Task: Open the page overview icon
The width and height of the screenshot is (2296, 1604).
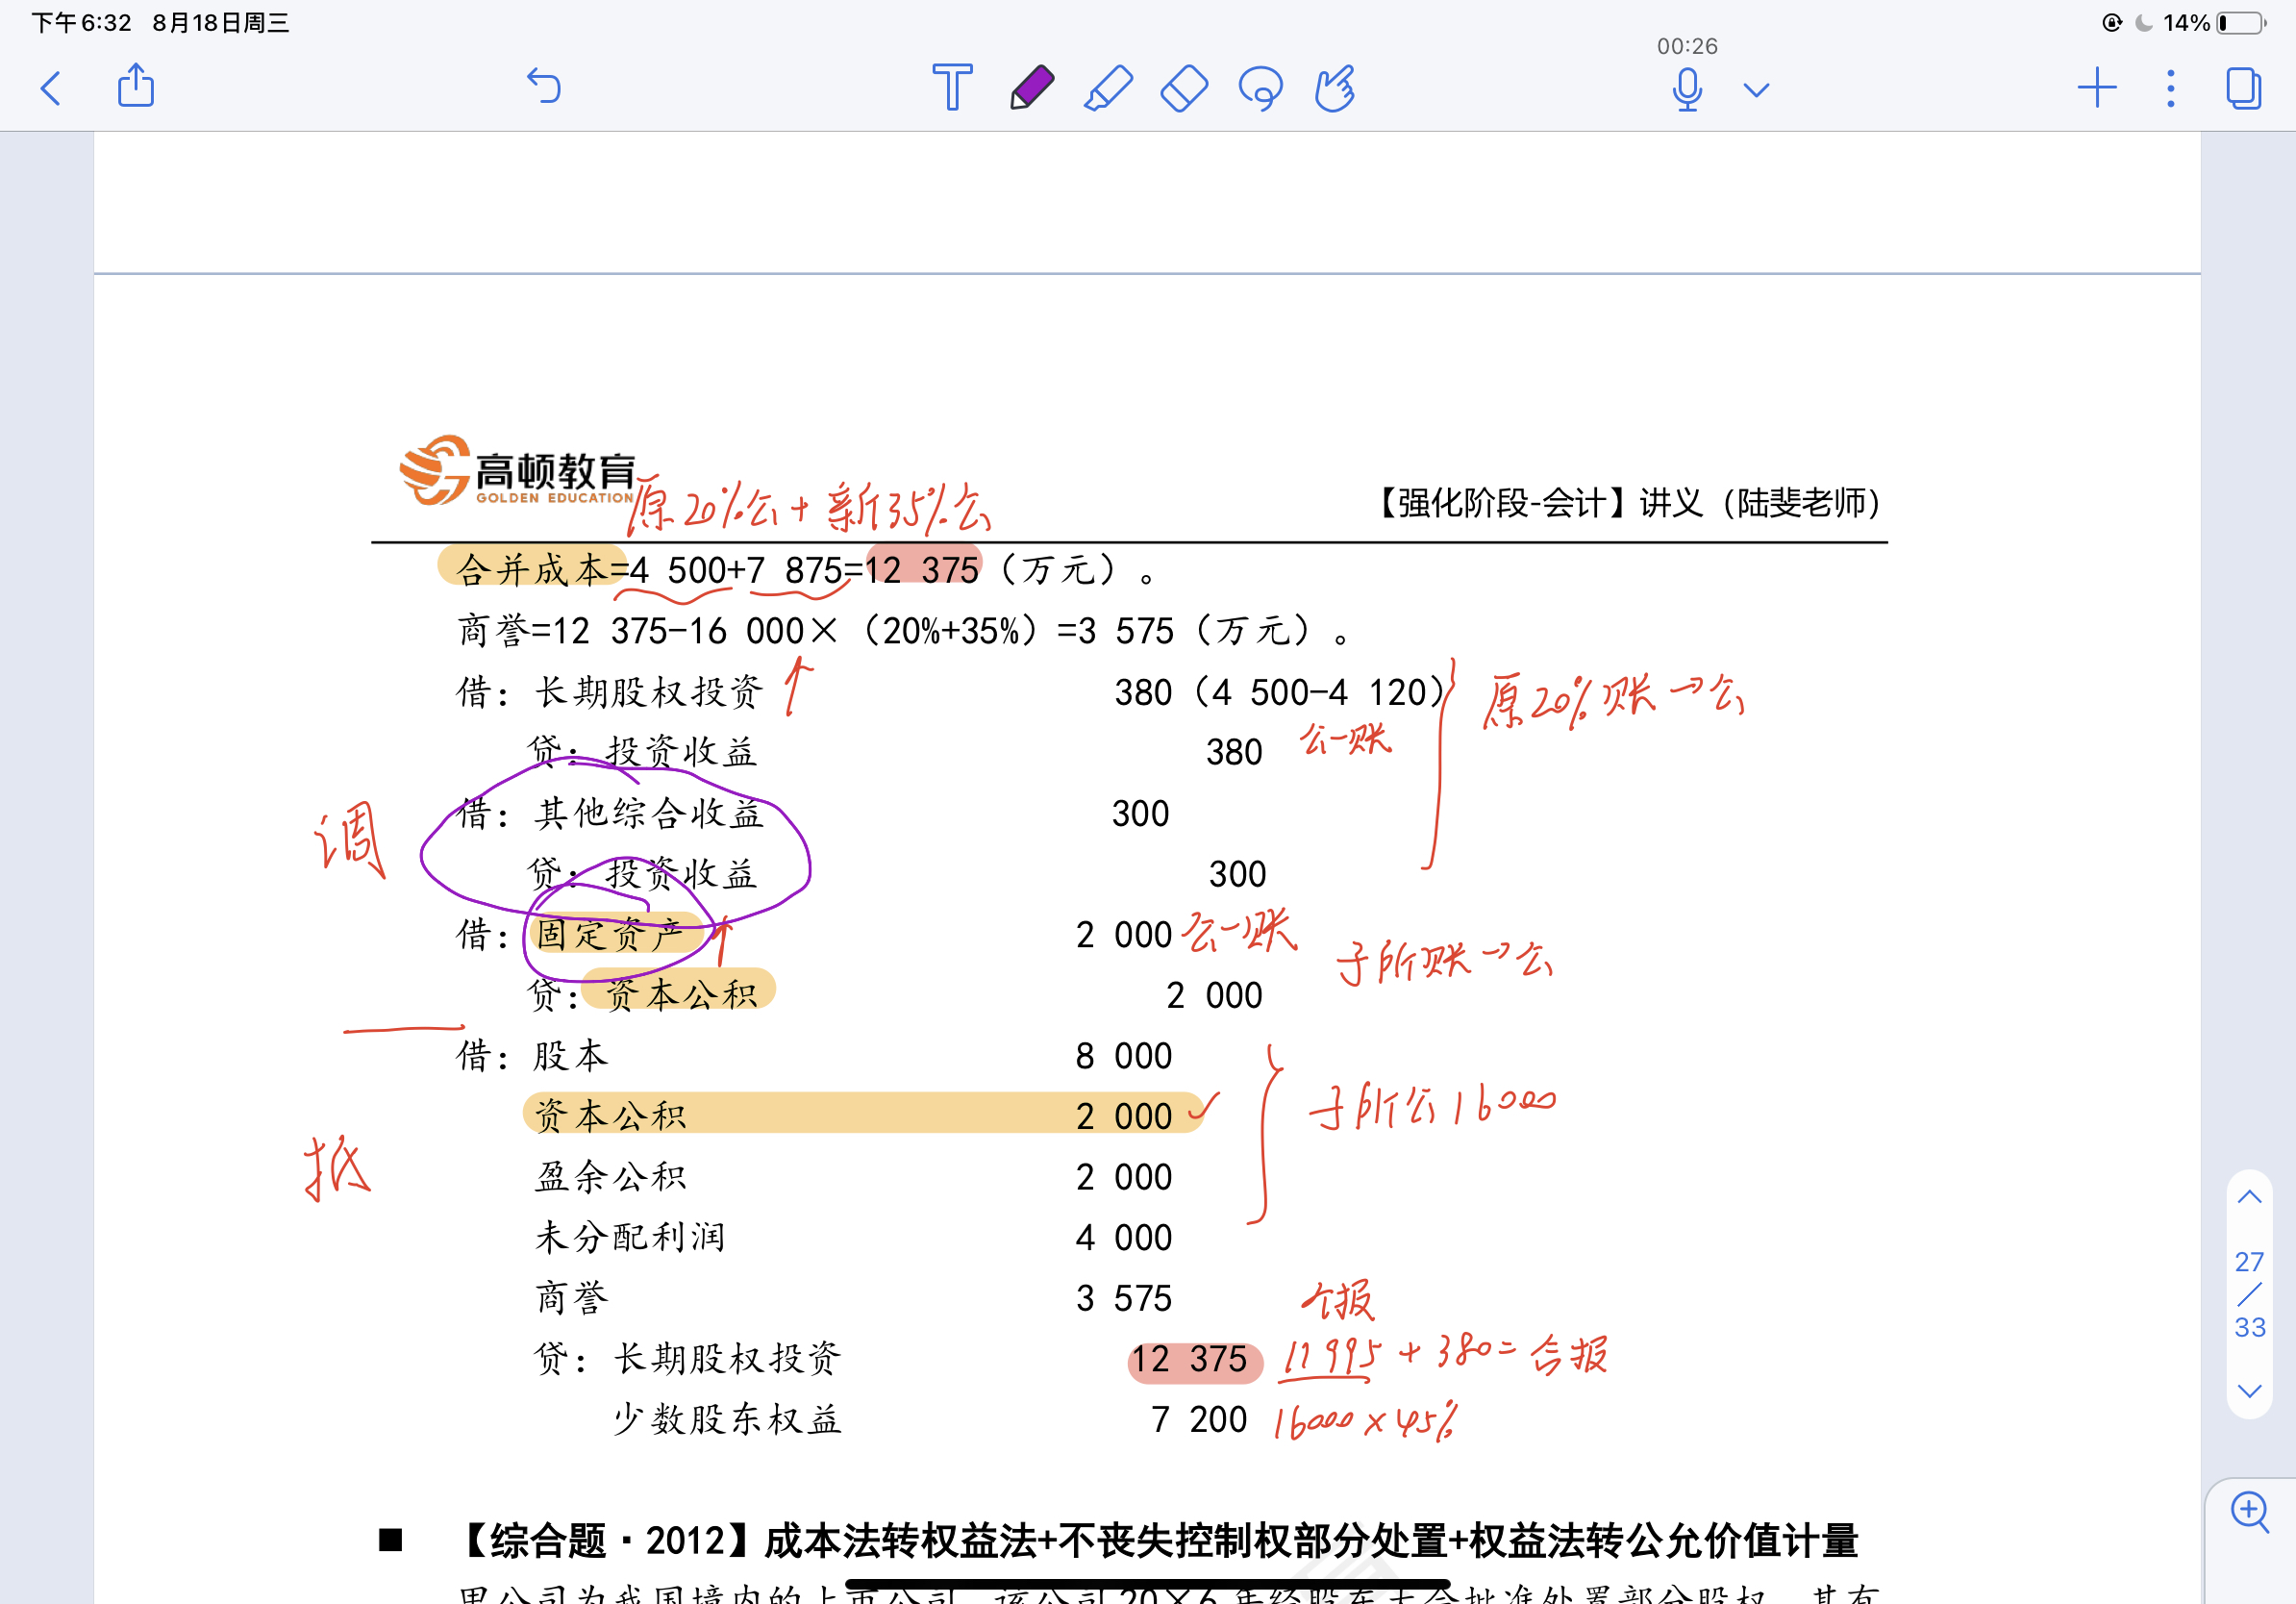Action: (x=2243, y=88)
